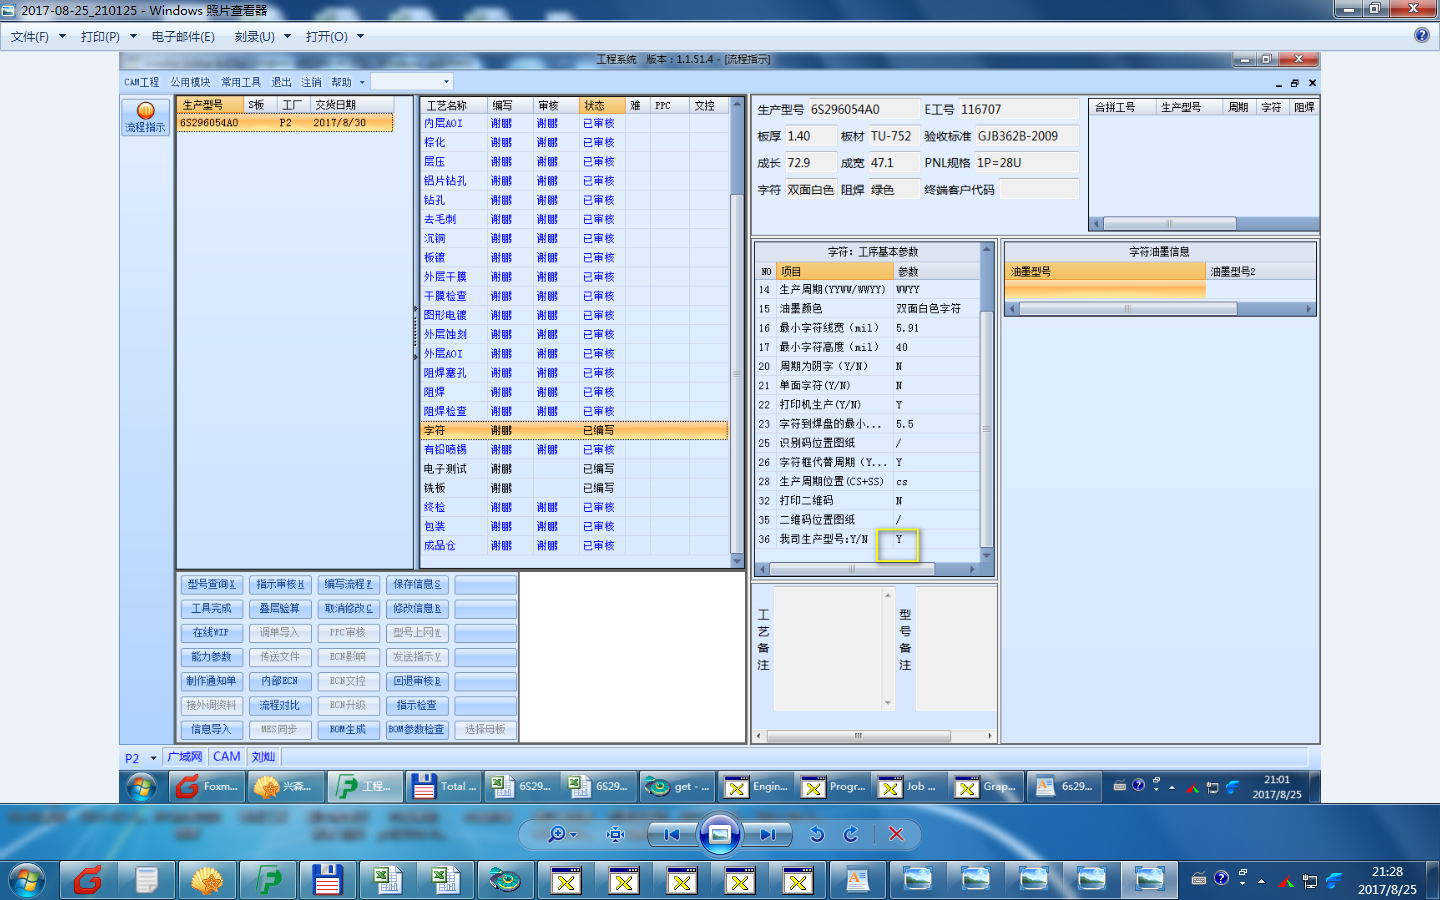Open the blue floppy disk app on the bottom taskbar
The image size is (1440, 900).
(x=328, y=881)
